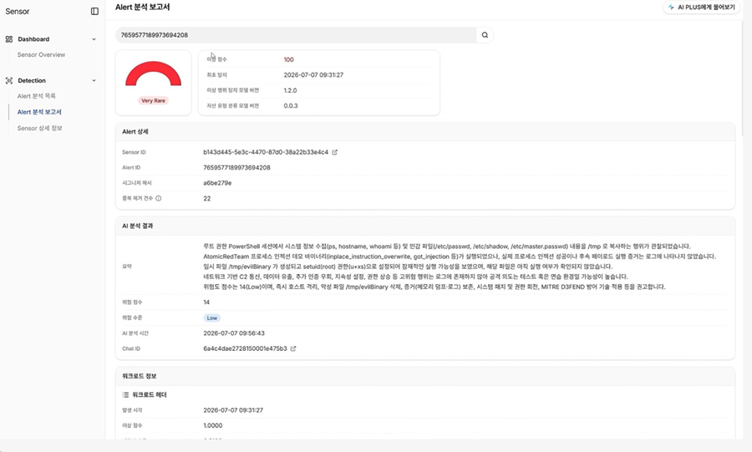This screenshot has height=452, width=752.
Task: Click the AI summary paragraph text
Action: [x=459, y=266]
